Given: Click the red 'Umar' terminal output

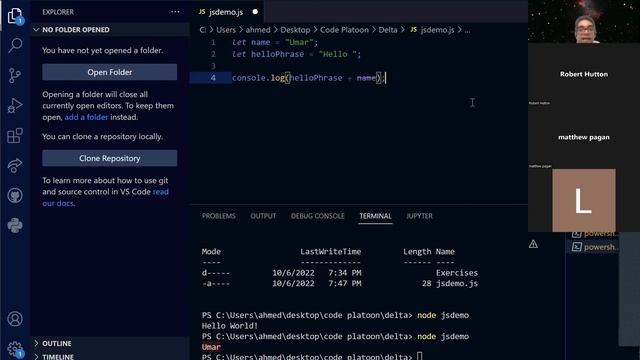Looking at the screenshot, I should click(x=211, y=347).
